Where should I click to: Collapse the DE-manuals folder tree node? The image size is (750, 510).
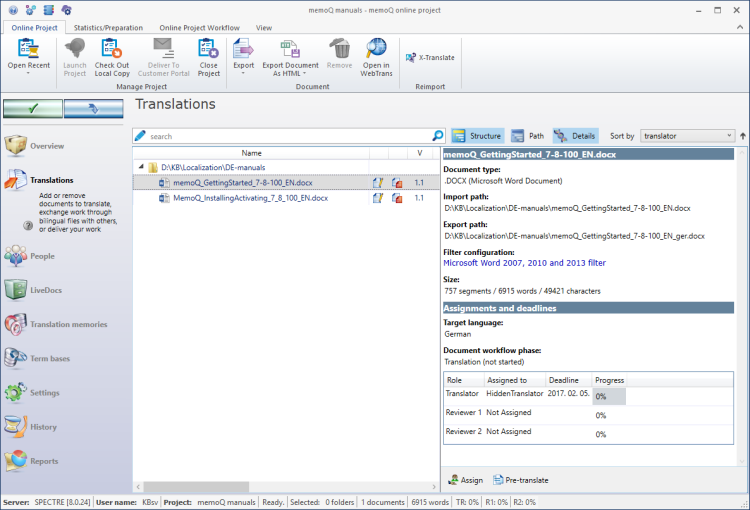141,167
